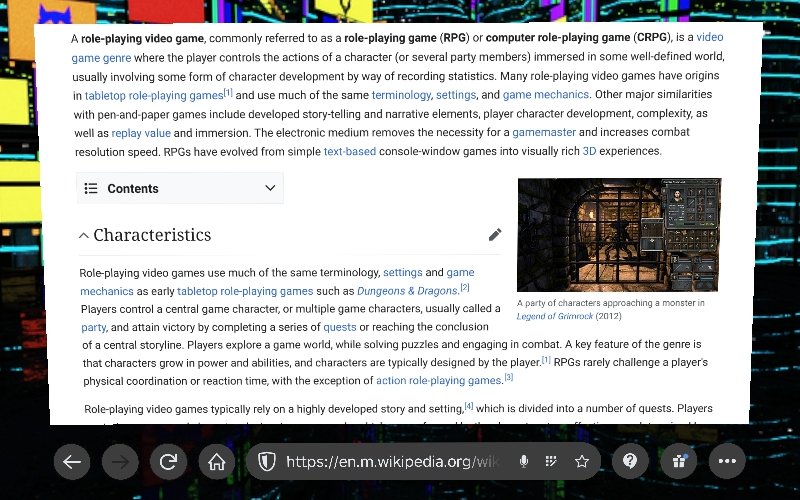Collapse the Characteristics section heading
The height and width of the screenshot is (500, 800).
(84, 236)
